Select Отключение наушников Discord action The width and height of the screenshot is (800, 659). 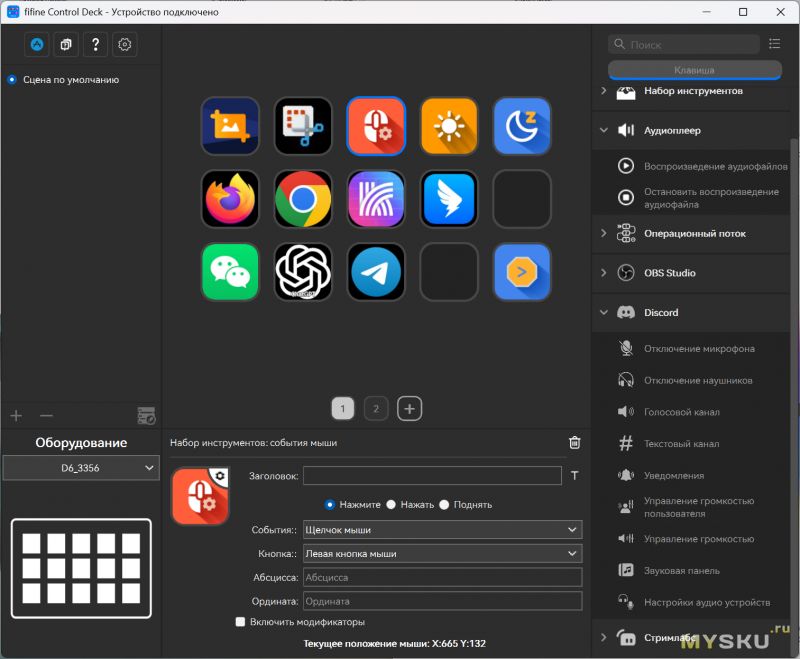click(692, 381)
